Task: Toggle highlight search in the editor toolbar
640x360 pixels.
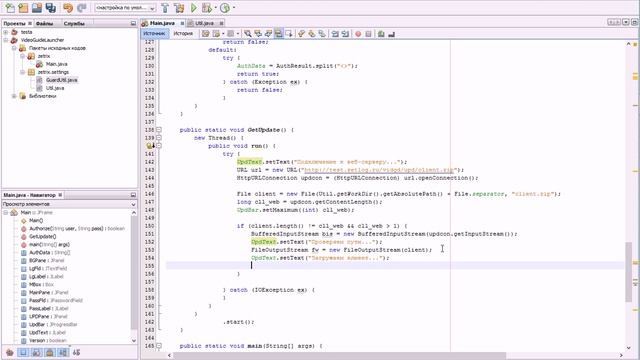Action: point(278,34)
